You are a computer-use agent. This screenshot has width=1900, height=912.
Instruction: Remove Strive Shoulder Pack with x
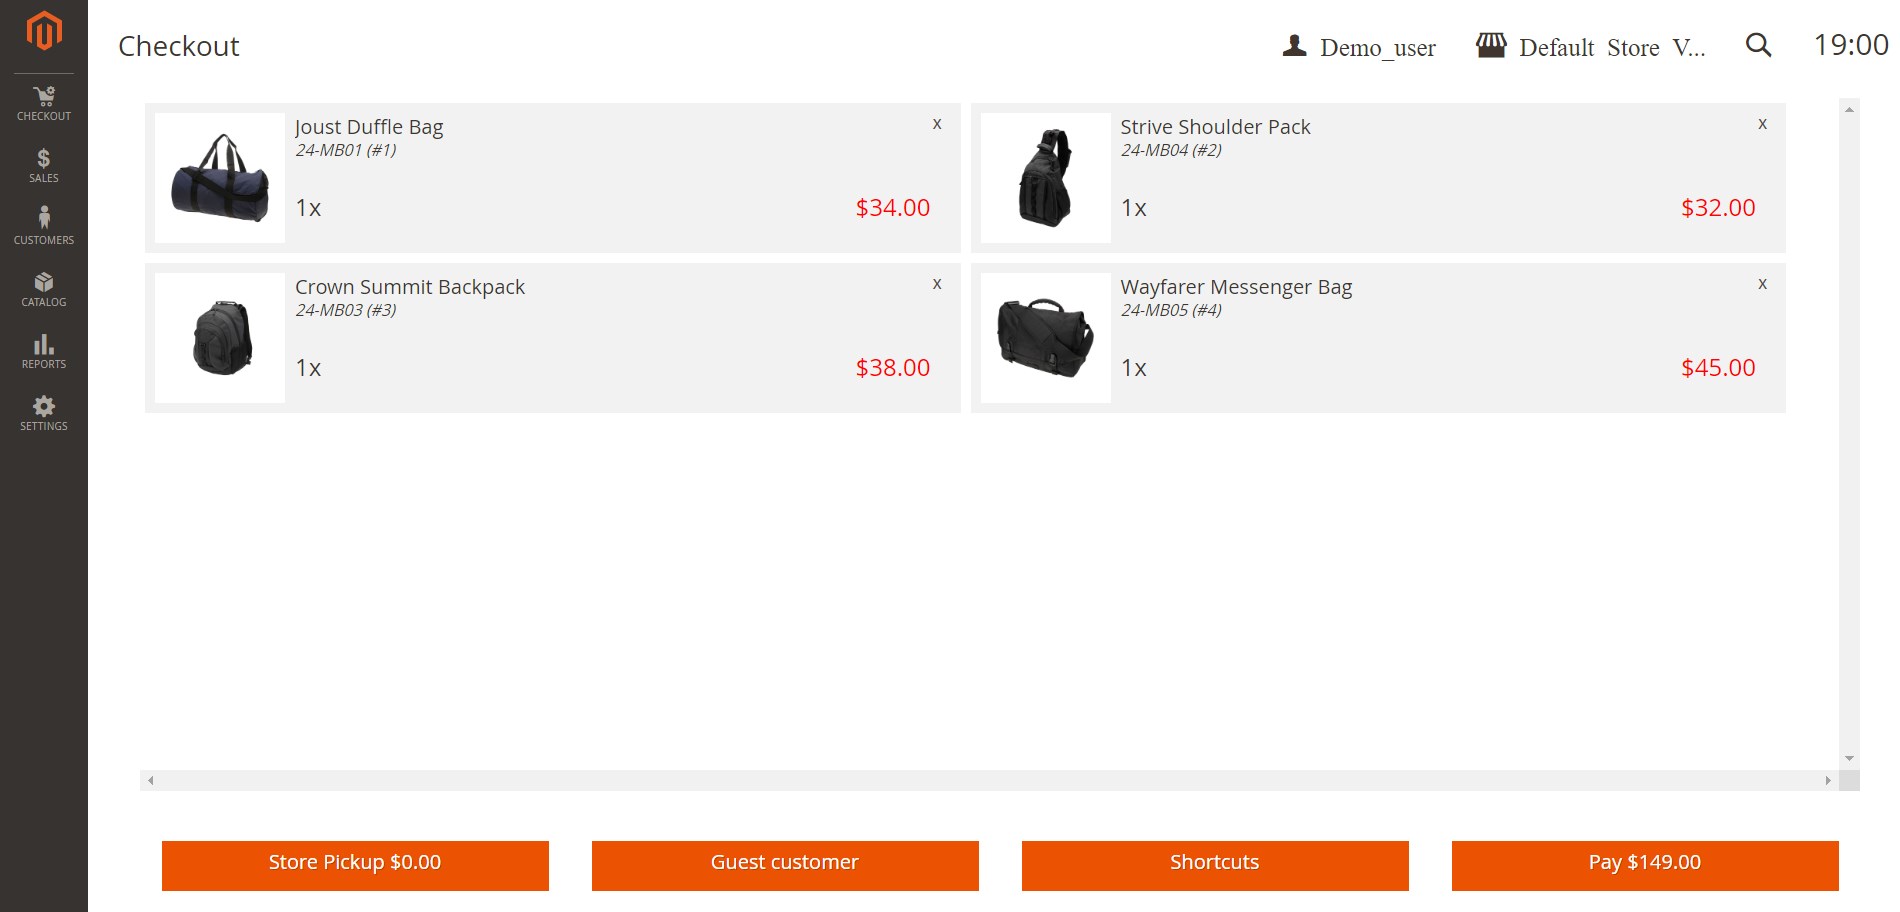(1762, 124)
